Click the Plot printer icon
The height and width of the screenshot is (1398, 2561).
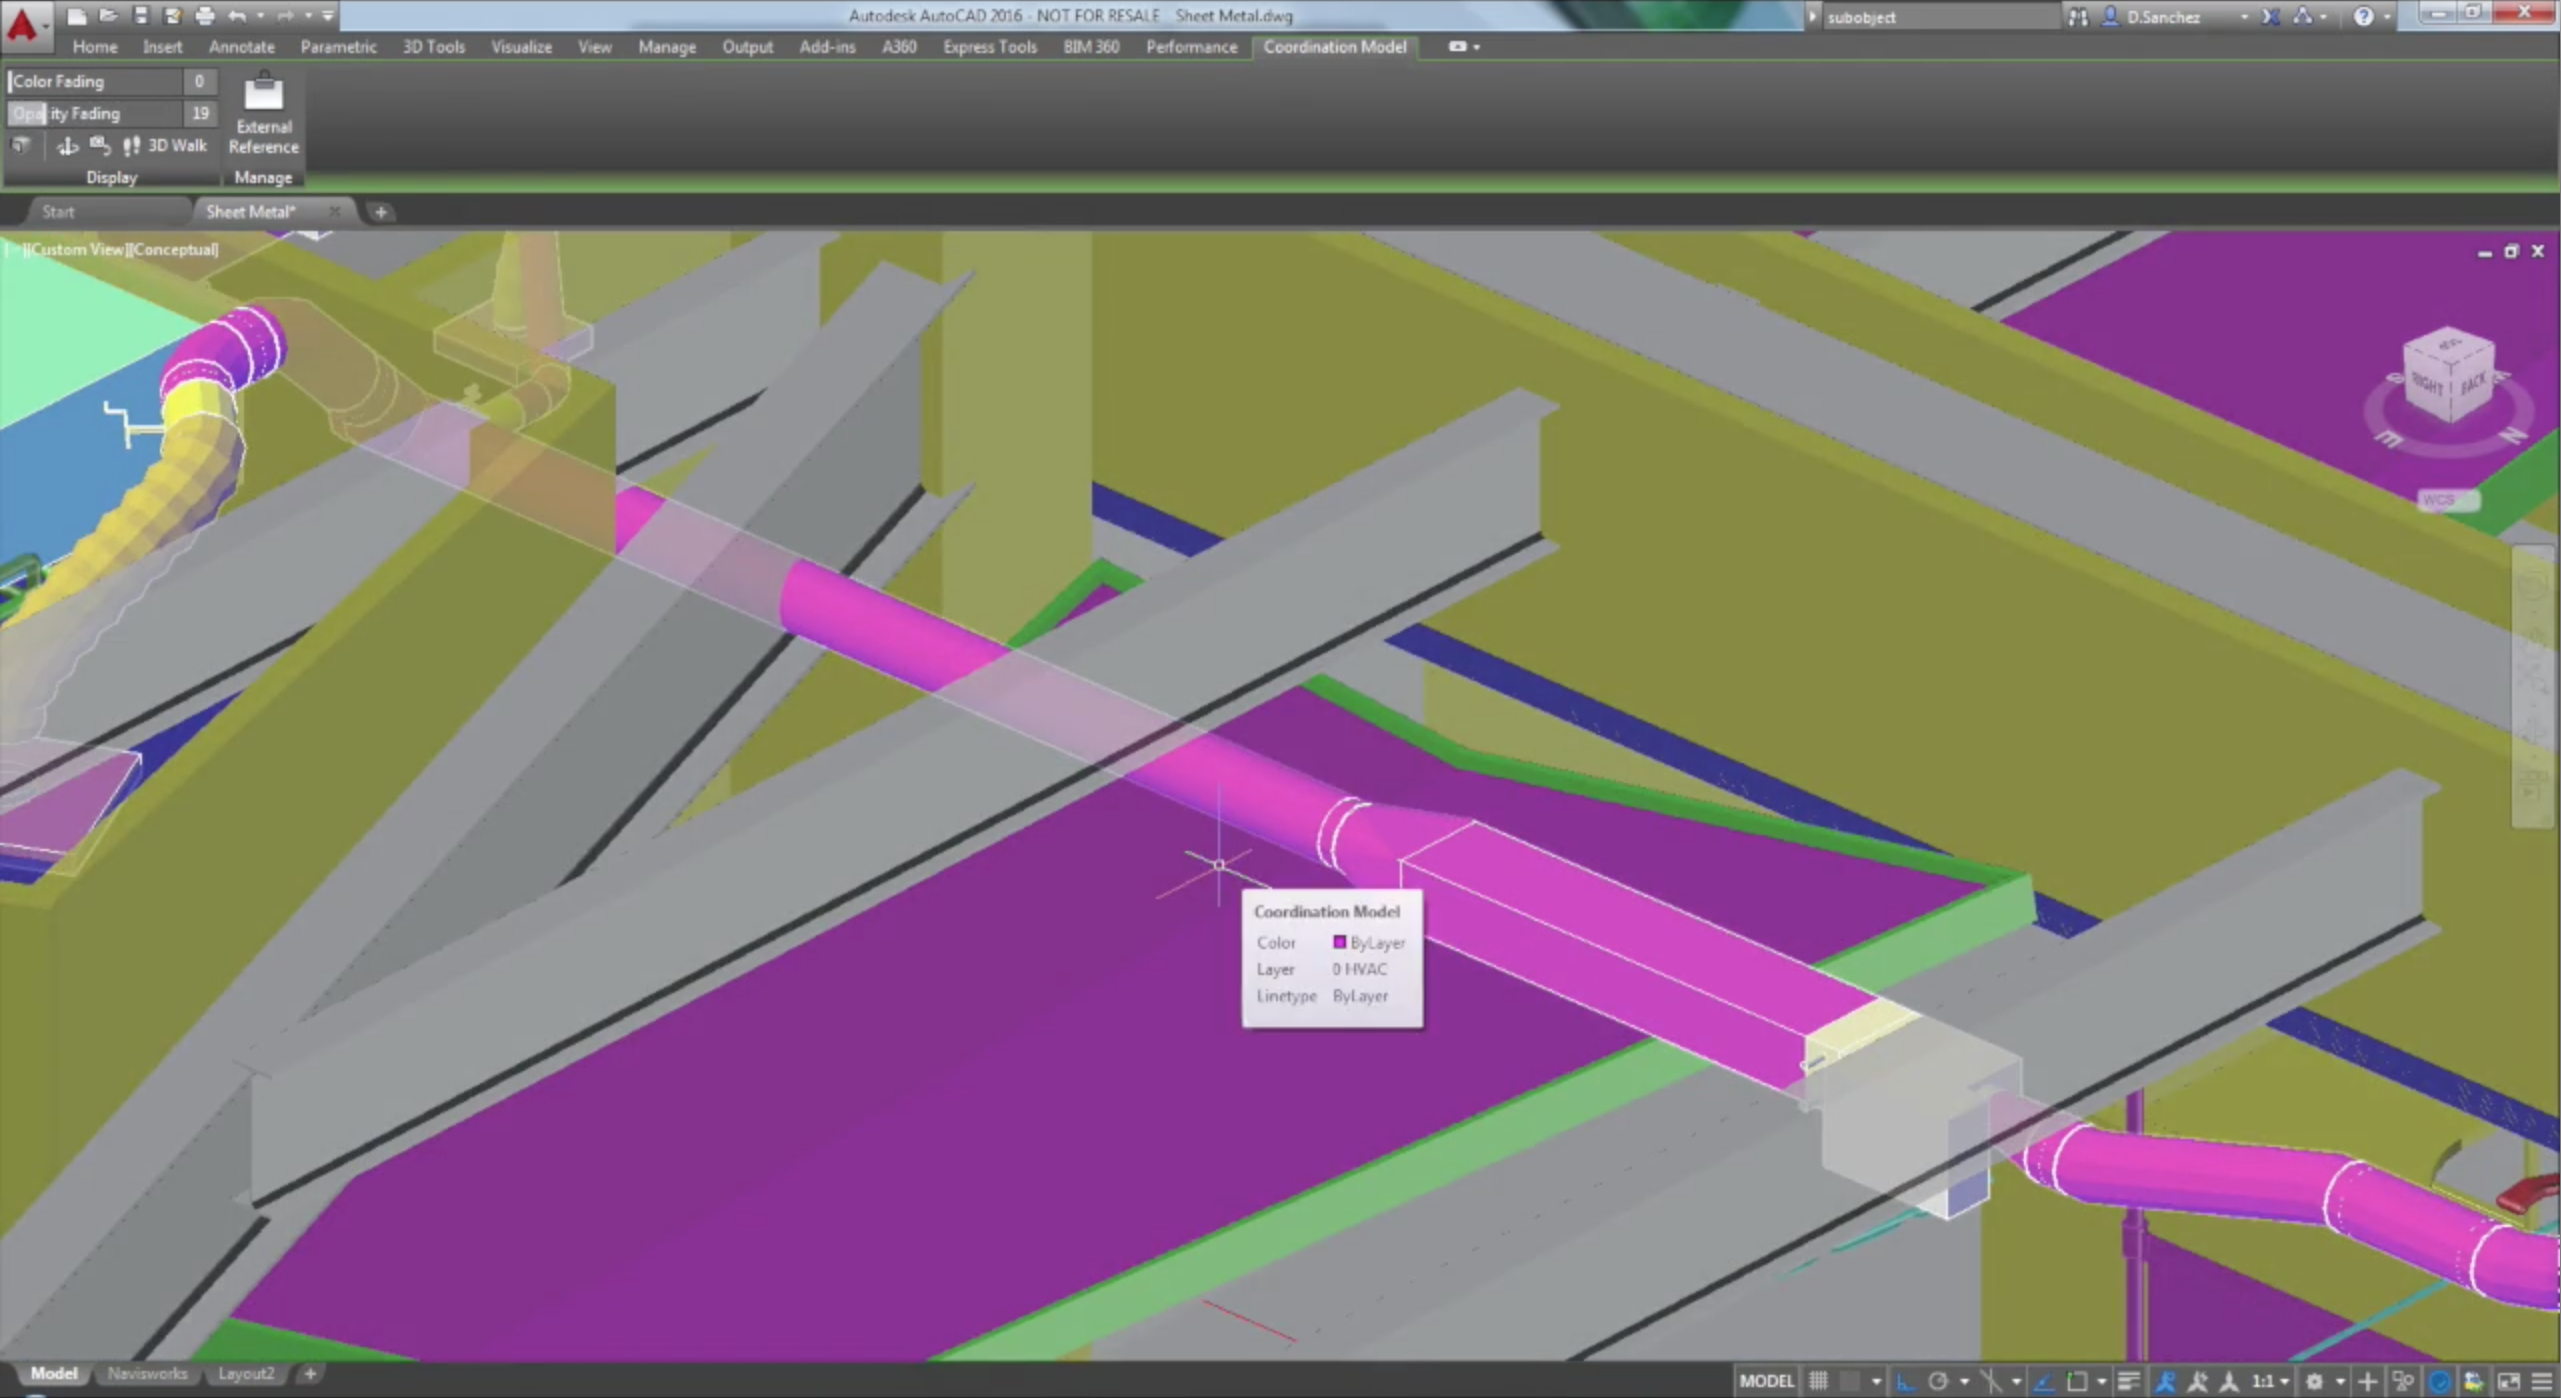204,16
